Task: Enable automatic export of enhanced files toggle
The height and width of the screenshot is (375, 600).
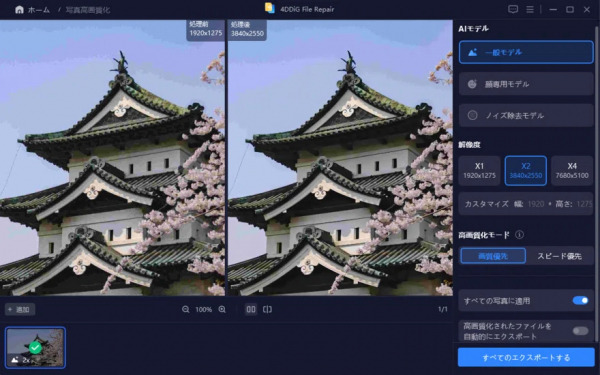Action: [x=580, y=331]
